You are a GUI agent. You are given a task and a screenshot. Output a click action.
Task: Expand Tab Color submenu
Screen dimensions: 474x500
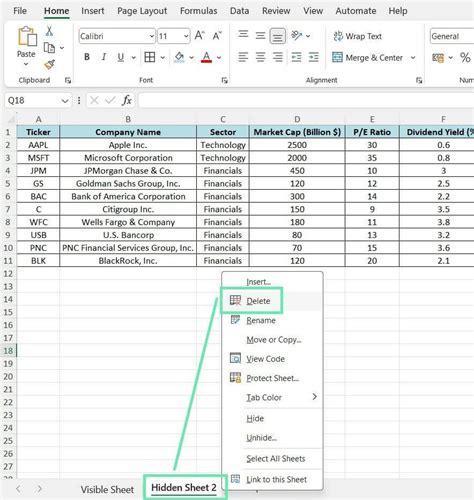click(272, 397)
